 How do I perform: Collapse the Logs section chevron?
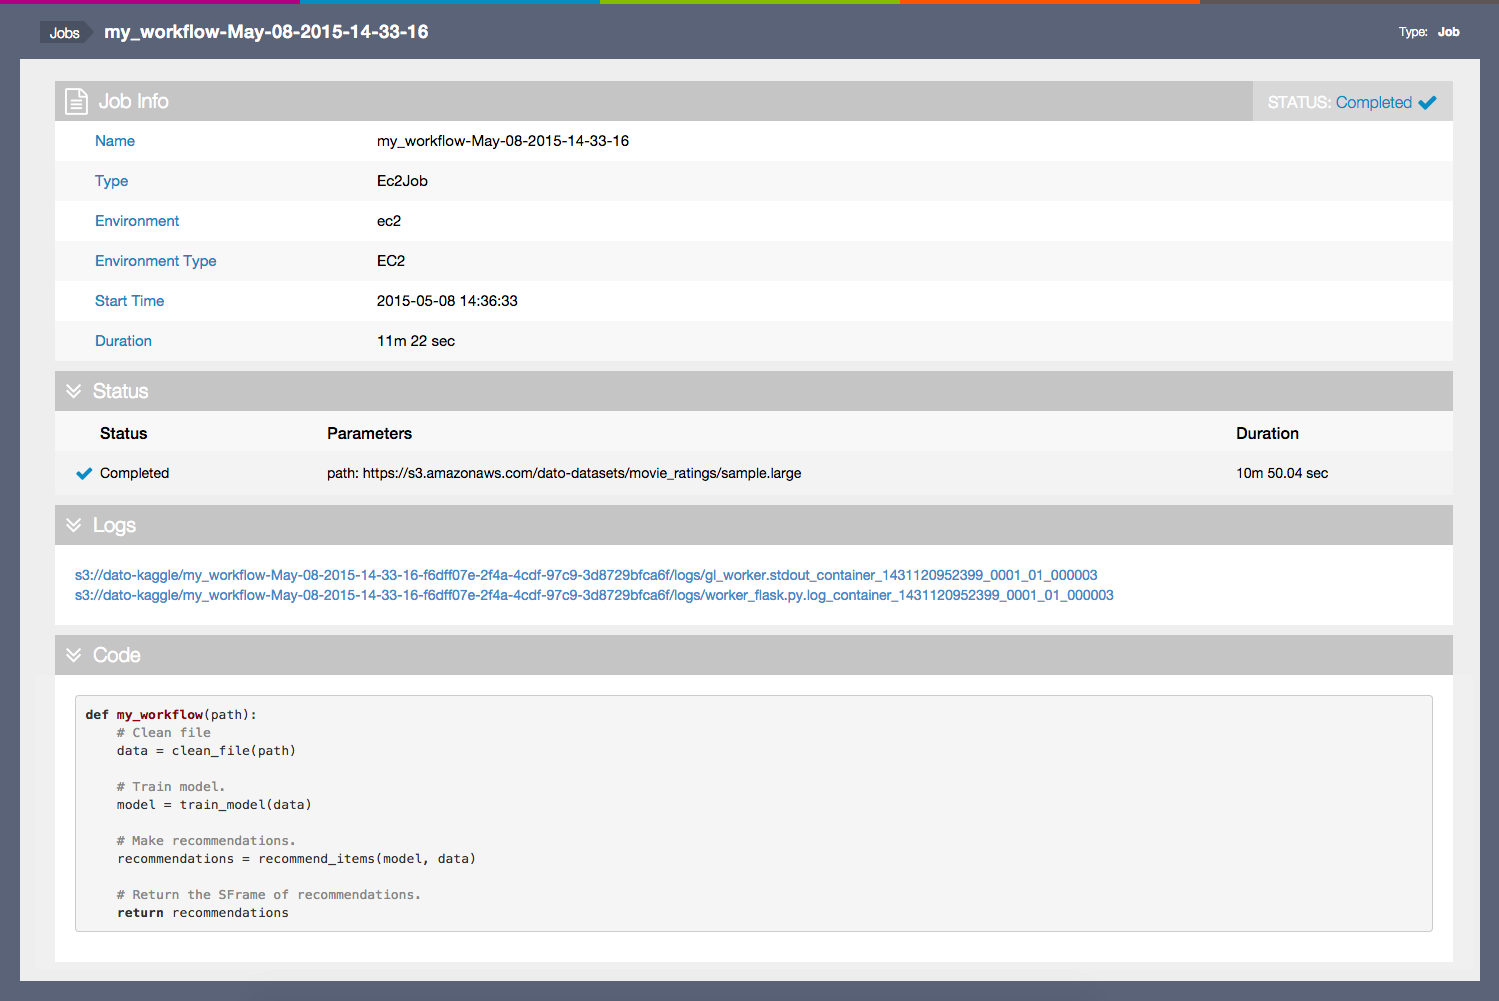(73, 525)
